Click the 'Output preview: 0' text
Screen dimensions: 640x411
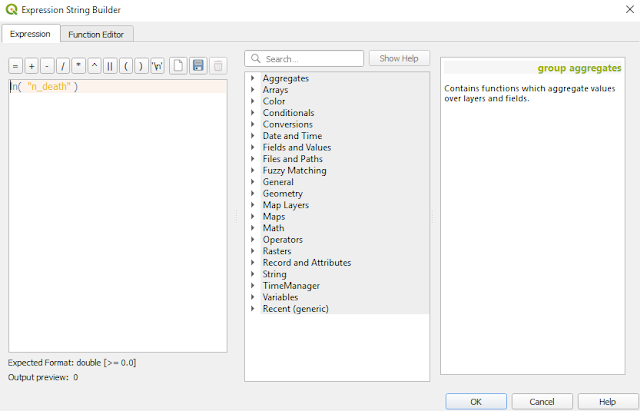43,377
